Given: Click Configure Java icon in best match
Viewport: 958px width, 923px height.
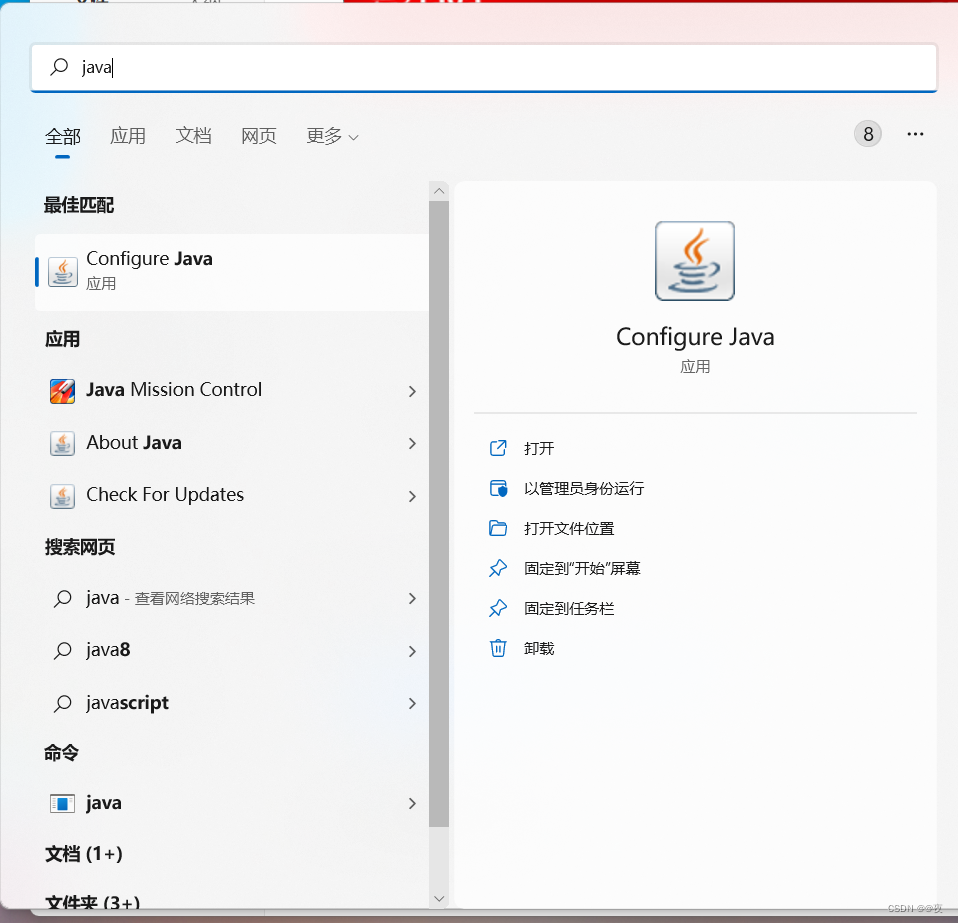Looking at the screenshot, I should coord(63,272).
